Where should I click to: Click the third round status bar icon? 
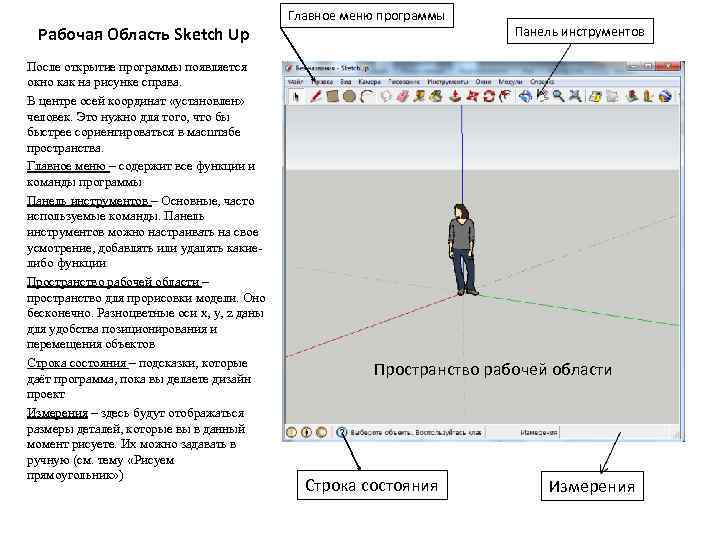(322, 432)
